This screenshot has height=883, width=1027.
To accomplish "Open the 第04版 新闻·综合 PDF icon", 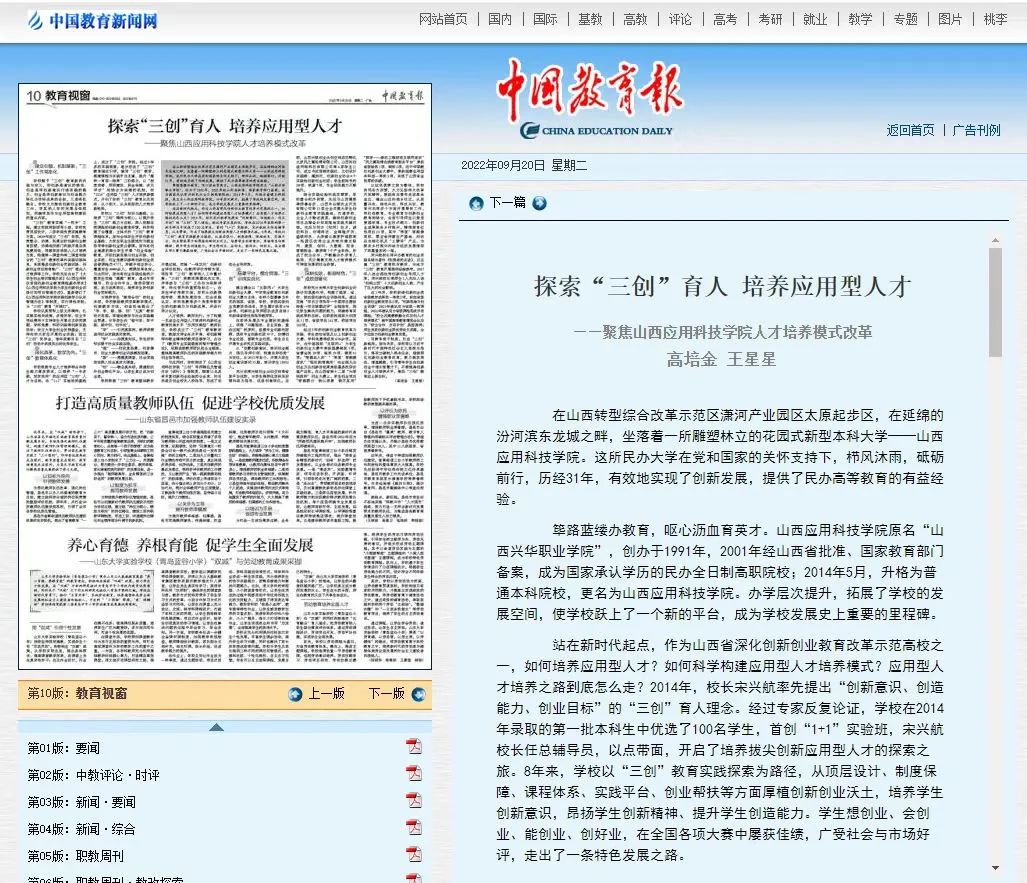I will (x=413, y=828).
